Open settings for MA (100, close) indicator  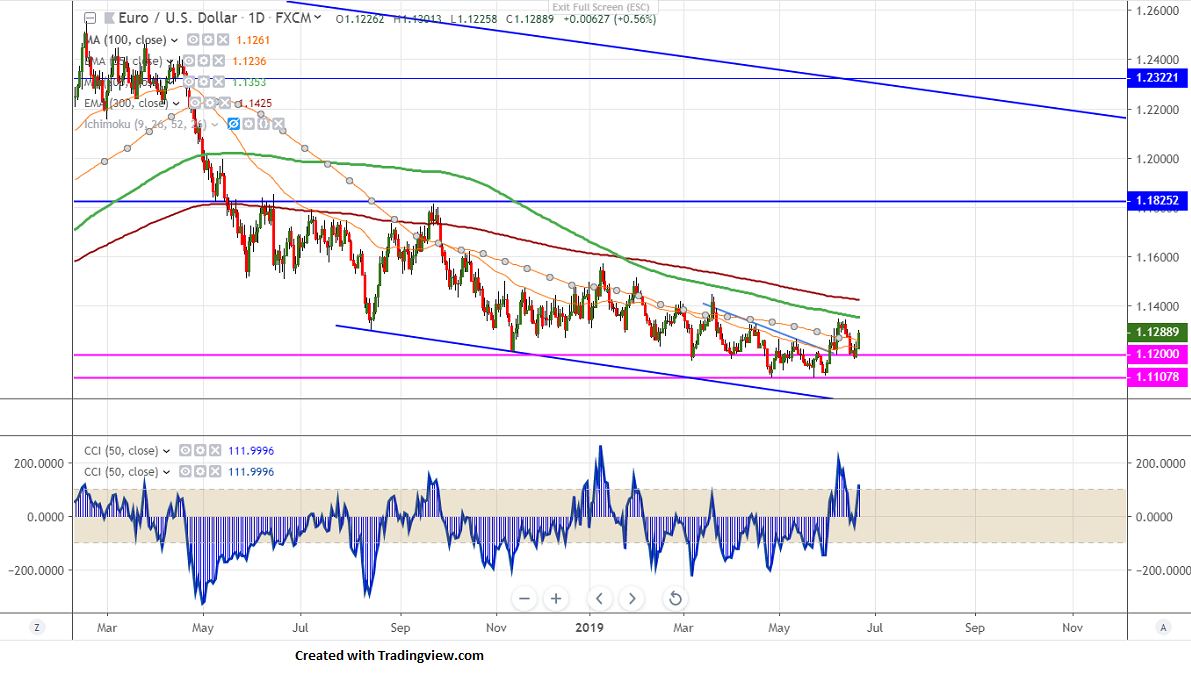(208, 40)
